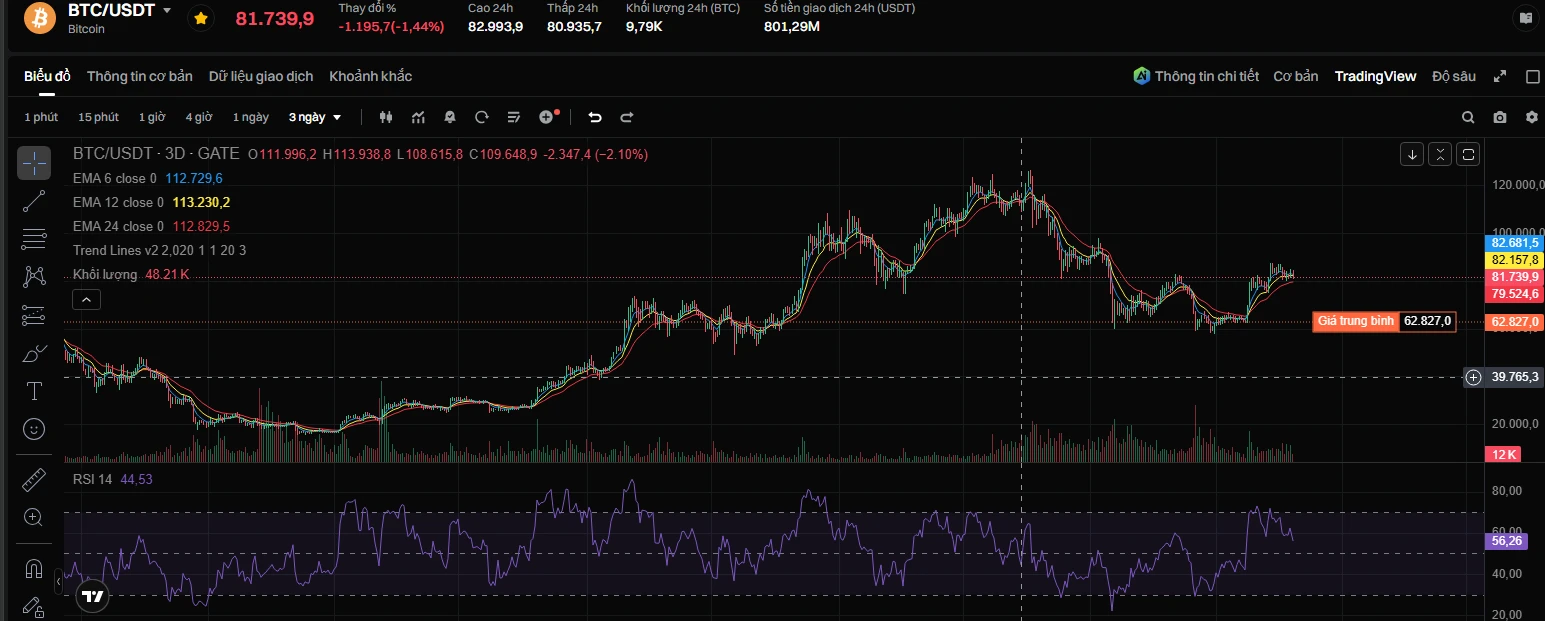Click the replay icon in the chart toolbar
Image resolution: width=1545 pixels, height=621 pixels.
[x=482, y=117]
